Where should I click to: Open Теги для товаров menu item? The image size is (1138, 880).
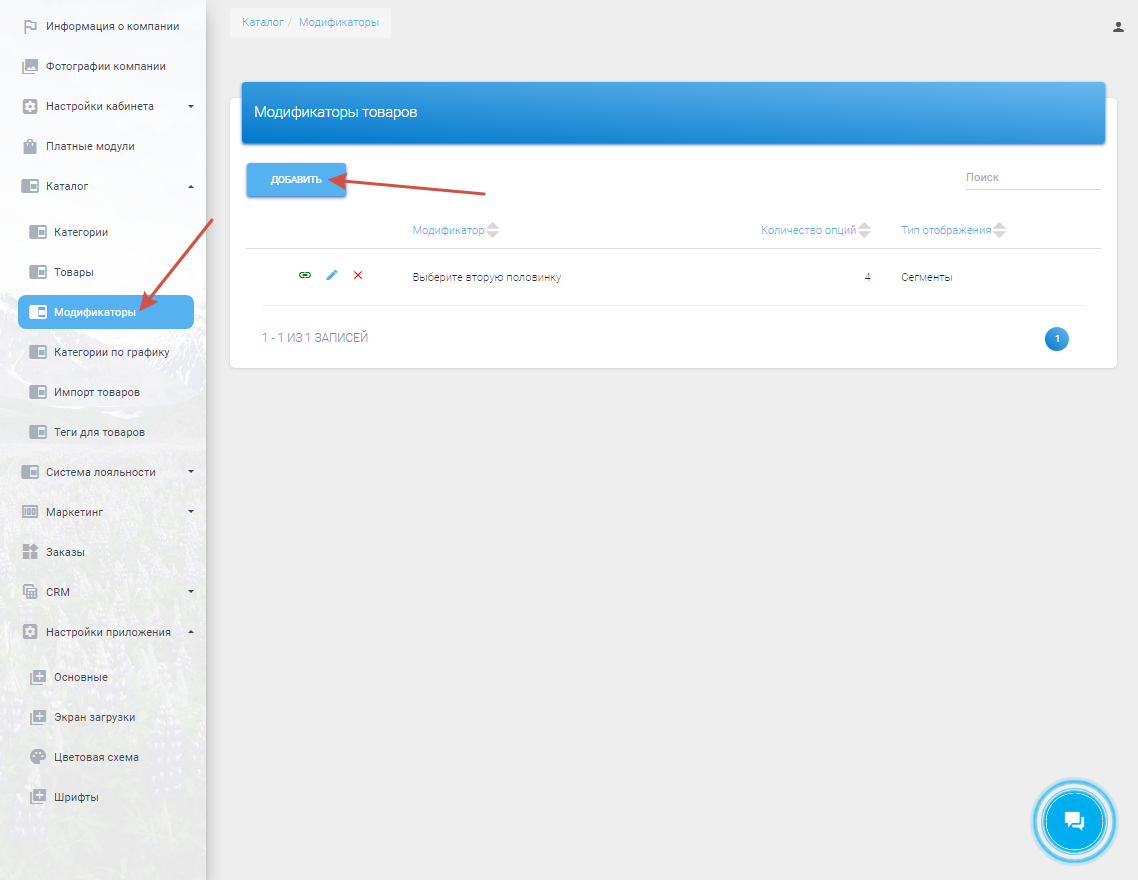point(99,432)
